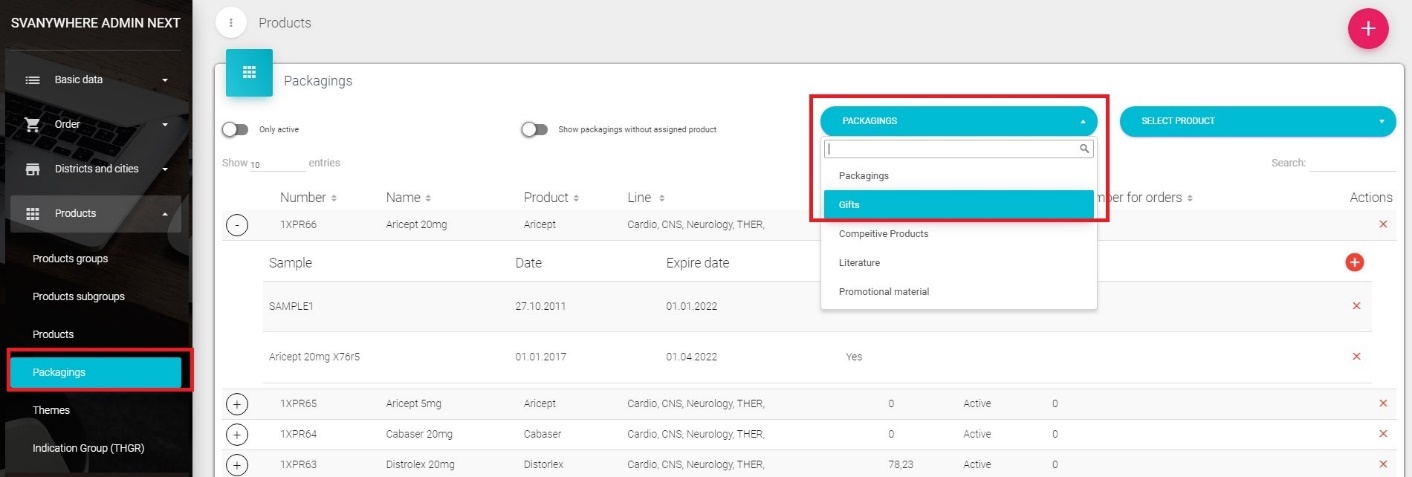
Task: Collapse the expanded 1XPR66 row
Action: click(236, 225)
